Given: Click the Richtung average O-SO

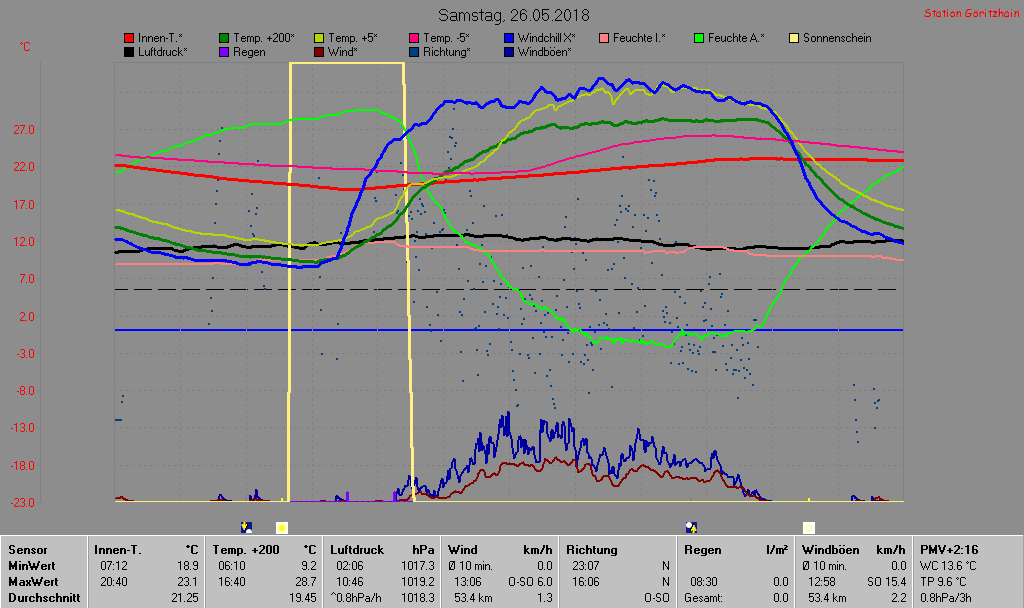Looking at the screenshot, I should (657, 598).
